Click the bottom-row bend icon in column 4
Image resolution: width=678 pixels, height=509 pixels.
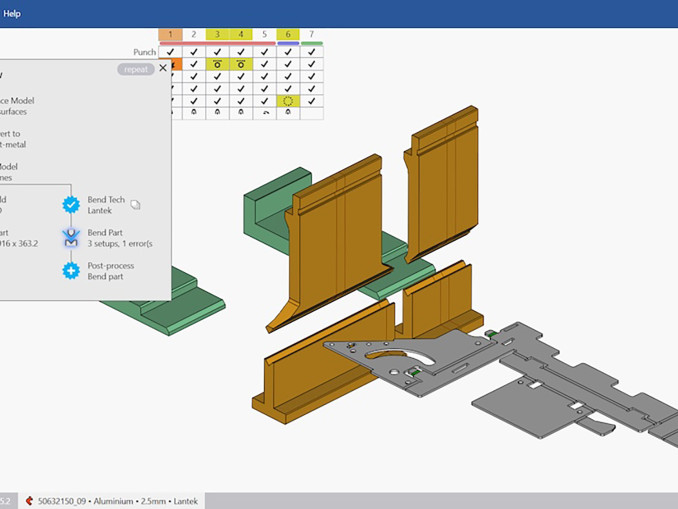point(241,112)
